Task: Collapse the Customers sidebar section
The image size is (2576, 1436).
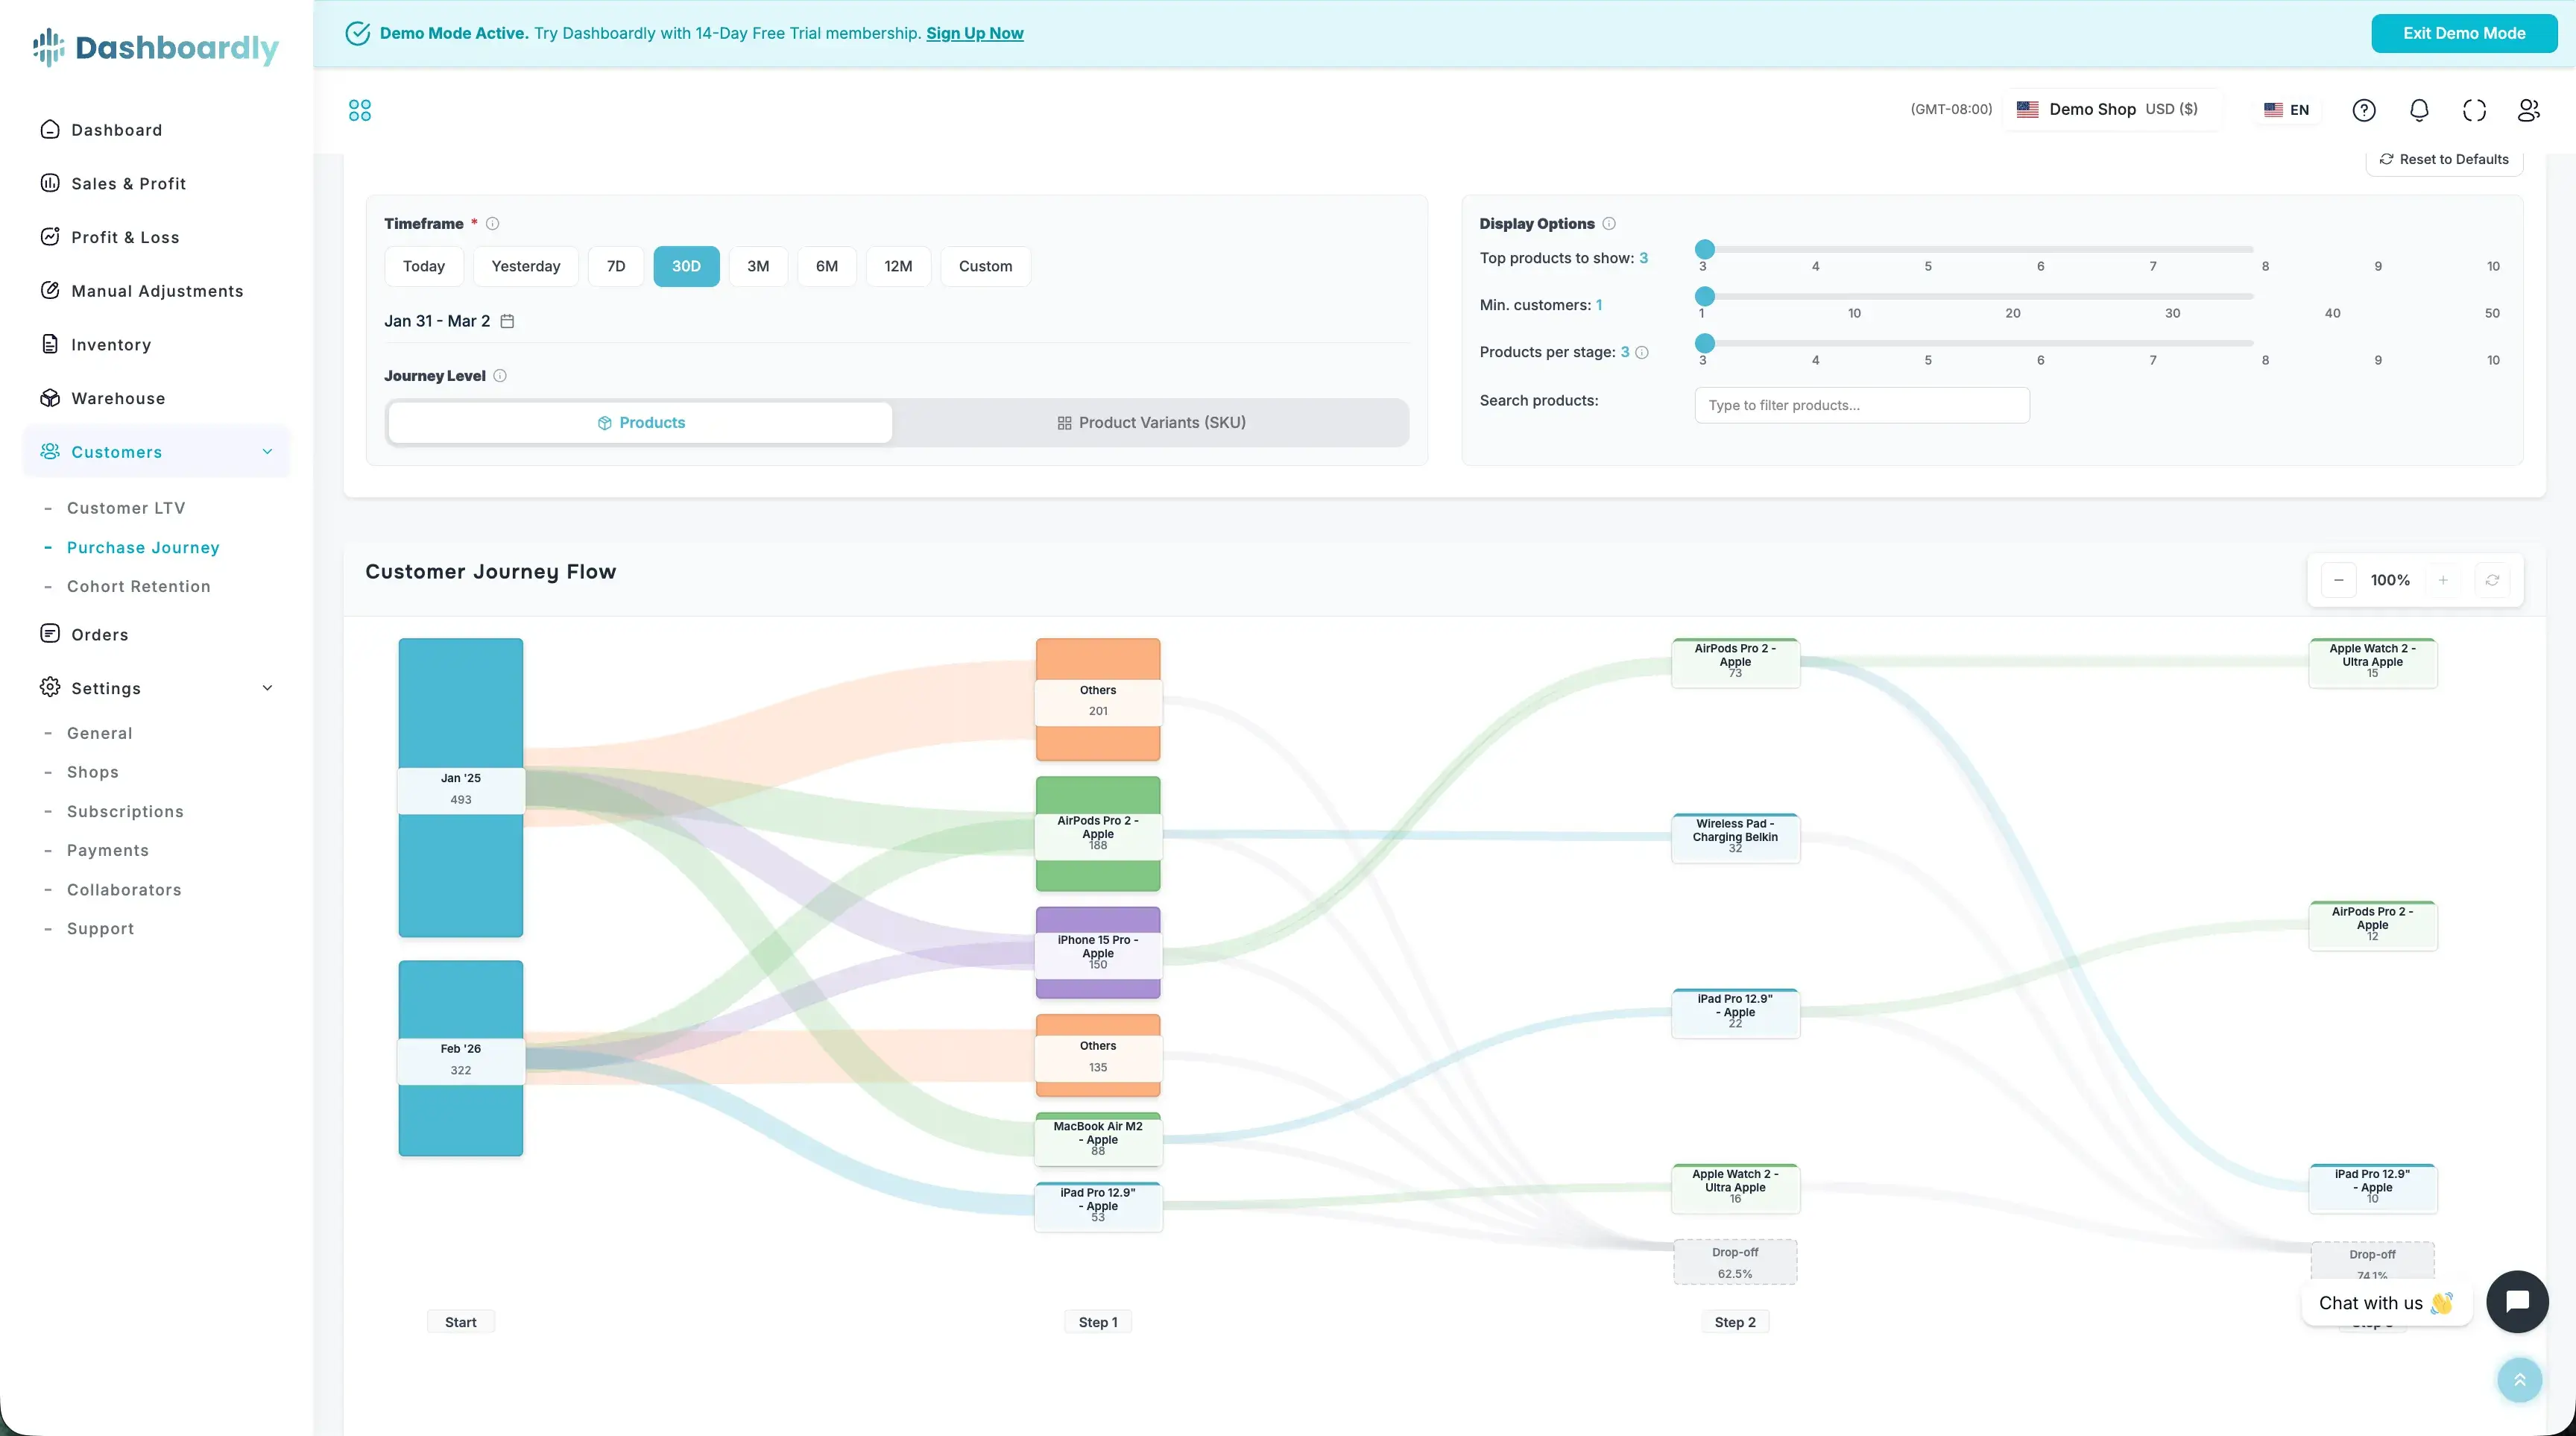Action: click(267, 452)
